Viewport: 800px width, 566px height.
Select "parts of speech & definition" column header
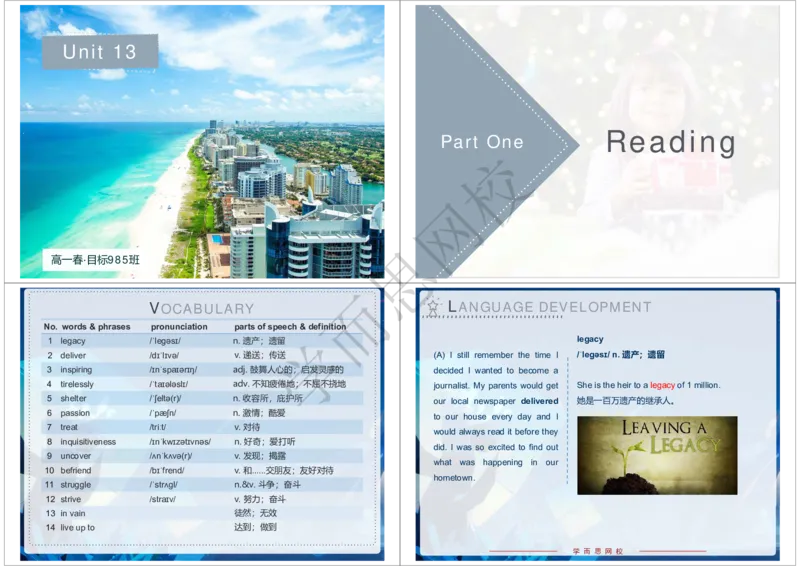tap(290, 327)
